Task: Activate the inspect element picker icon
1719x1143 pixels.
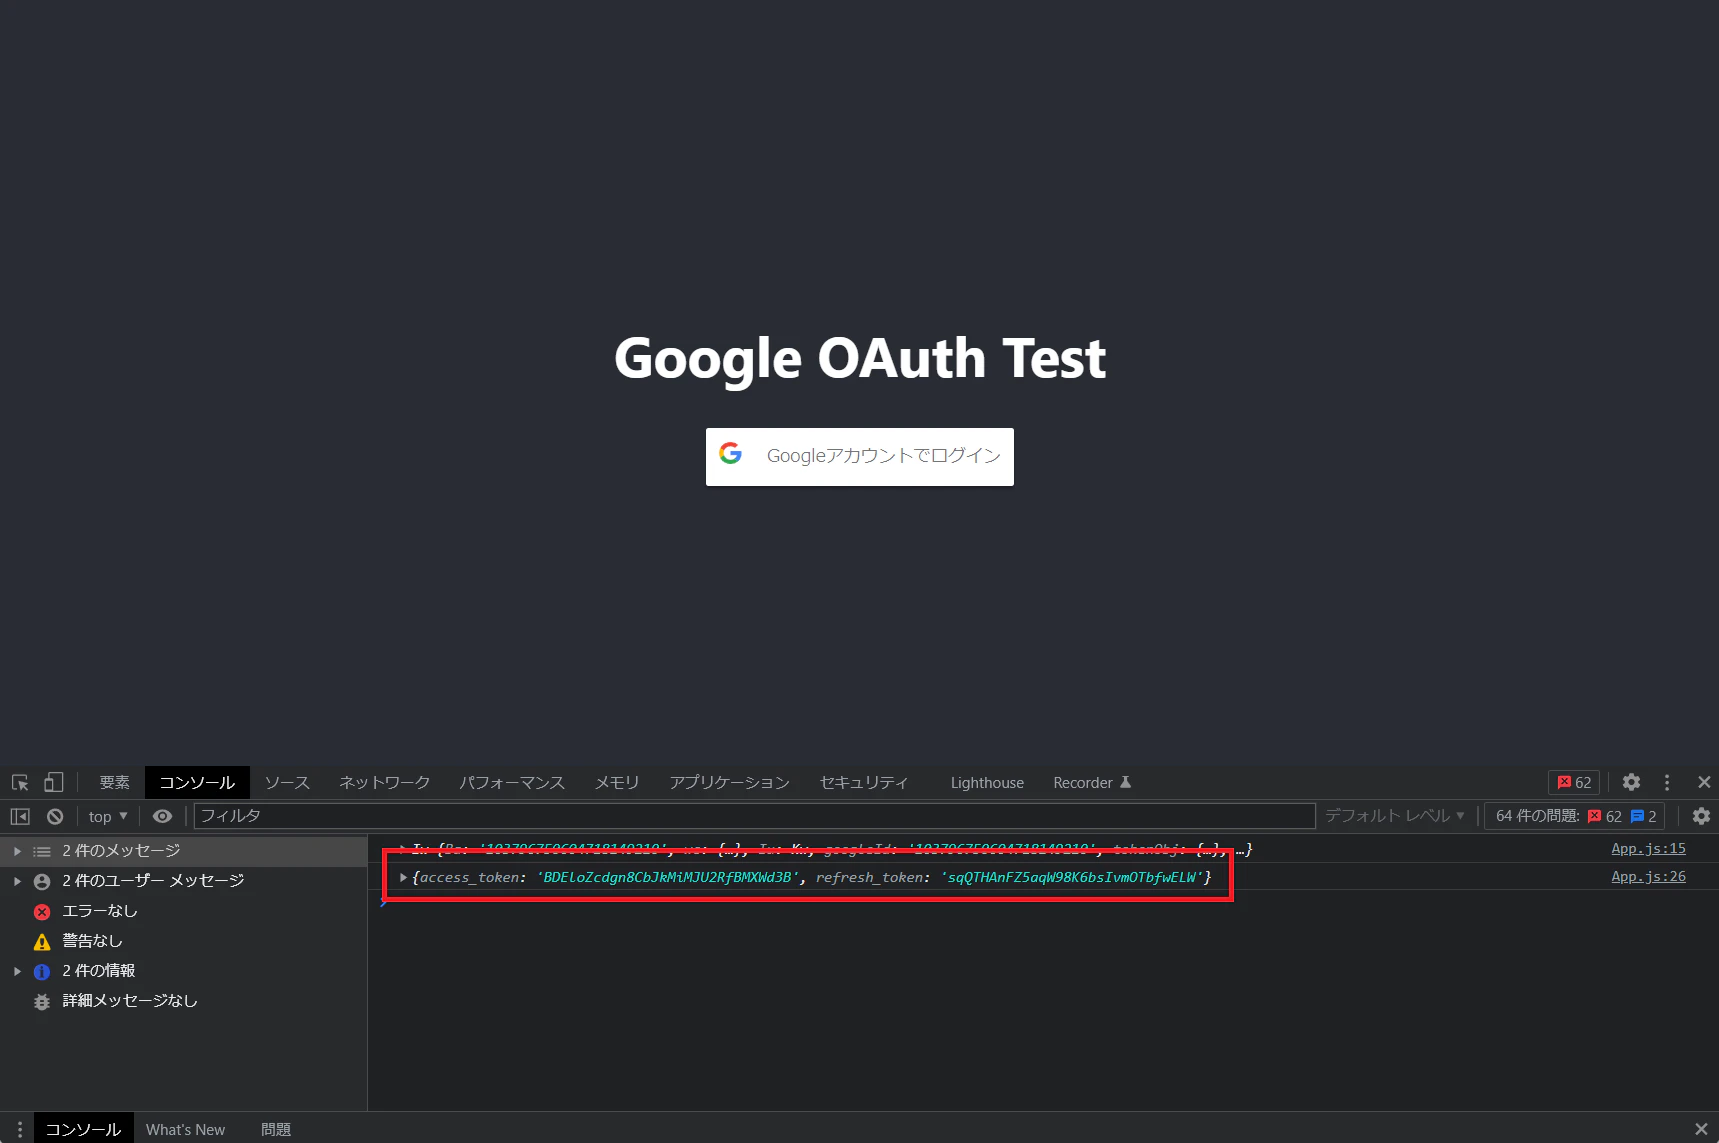Action: click(x=20, y=782)
